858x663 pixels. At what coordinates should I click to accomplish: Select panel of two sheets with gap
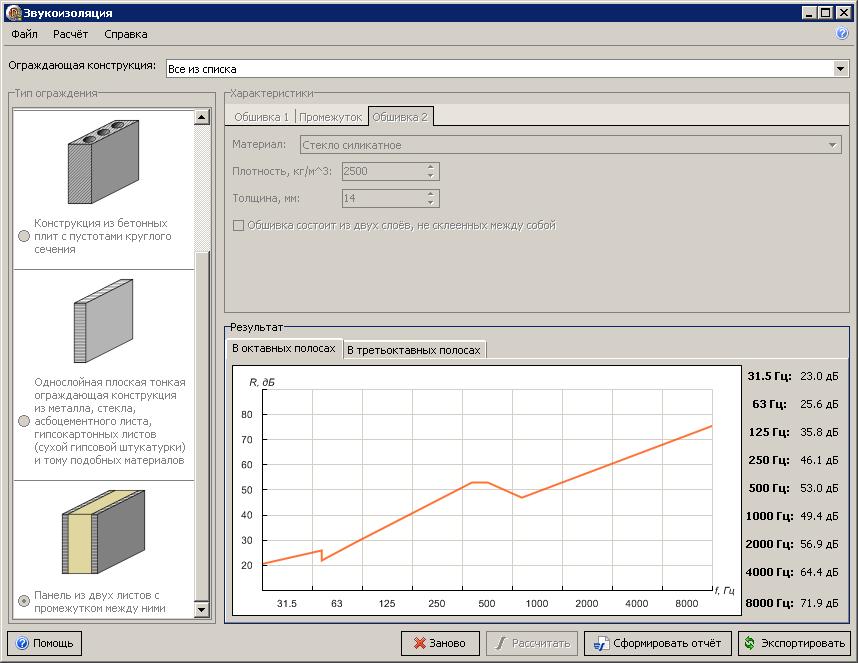[x=24, y=601]
